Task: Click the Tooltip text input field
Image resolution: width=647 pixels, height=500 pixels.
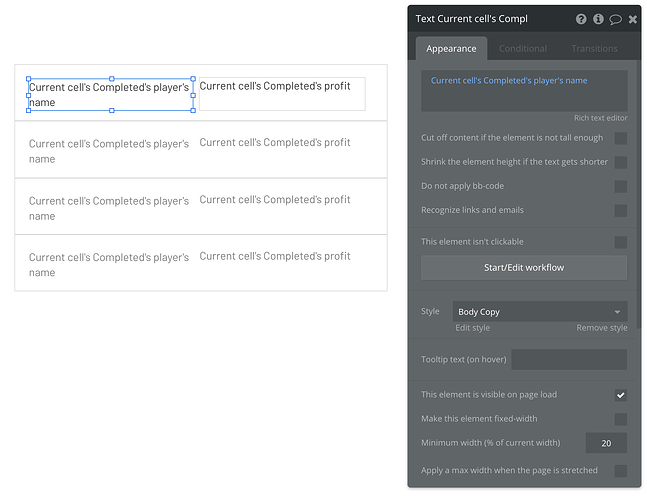Action: pos(569,359)
